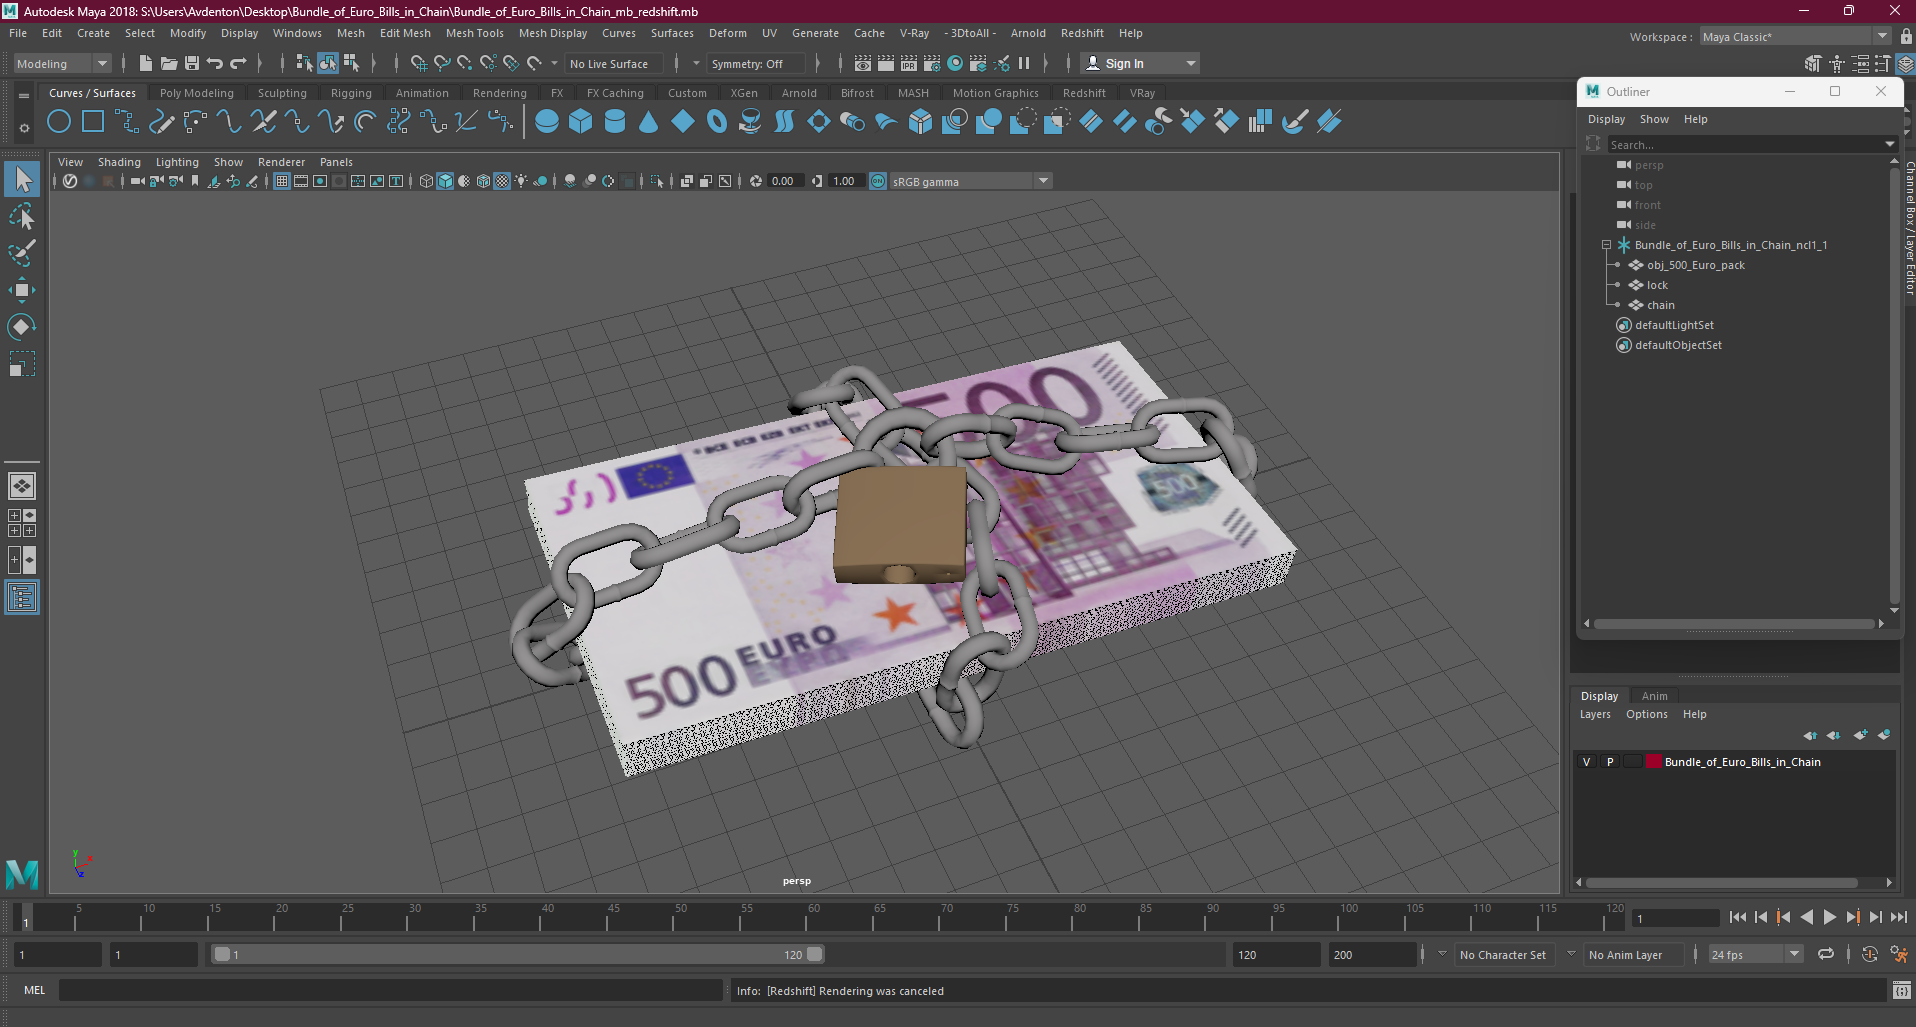Activate the Rotate tool
Viewport: 1916px width, 1027px height.
coord(22,327)
